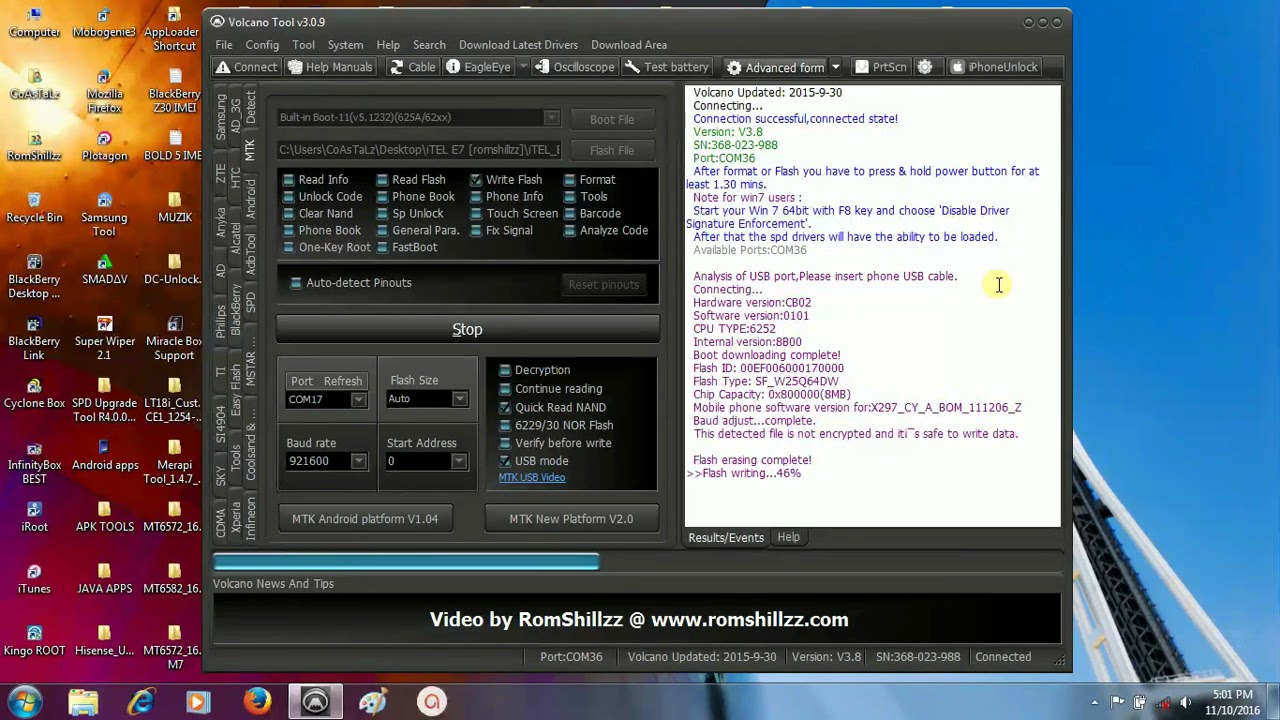
Task: Open the File menu
Action: click(x=224, y=45)
